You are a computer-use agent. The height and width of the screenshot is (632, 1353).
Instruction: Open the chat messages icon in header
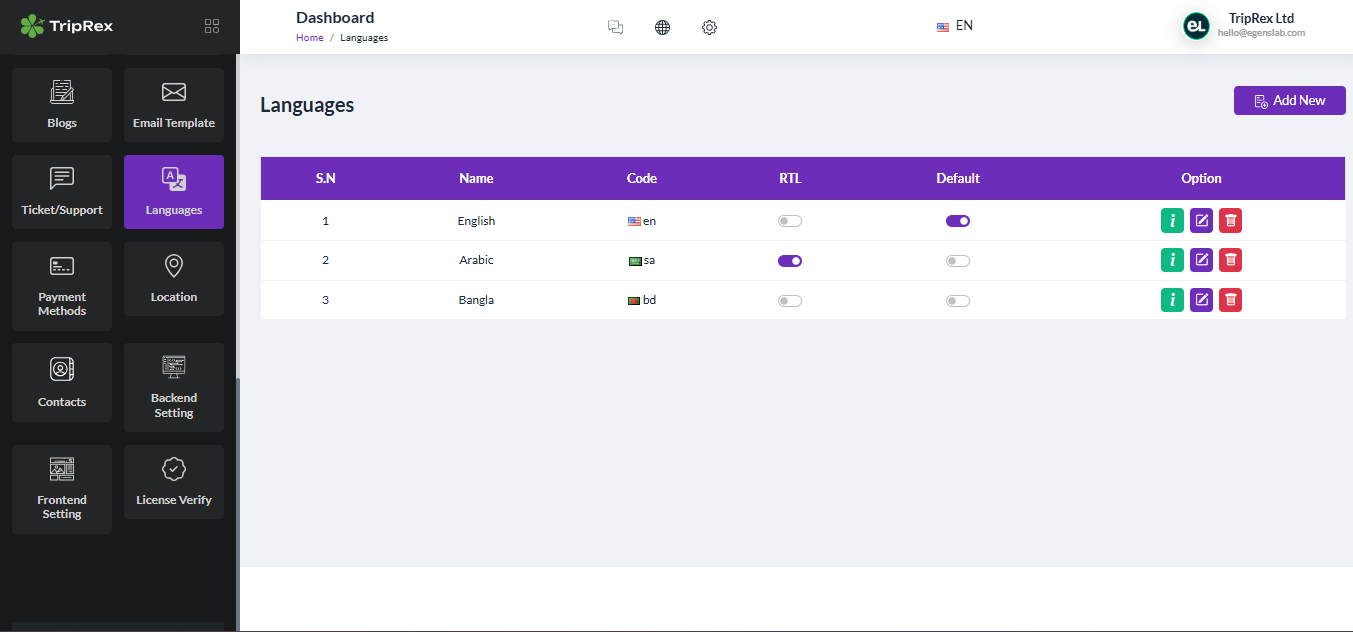[x=615, y=27]
